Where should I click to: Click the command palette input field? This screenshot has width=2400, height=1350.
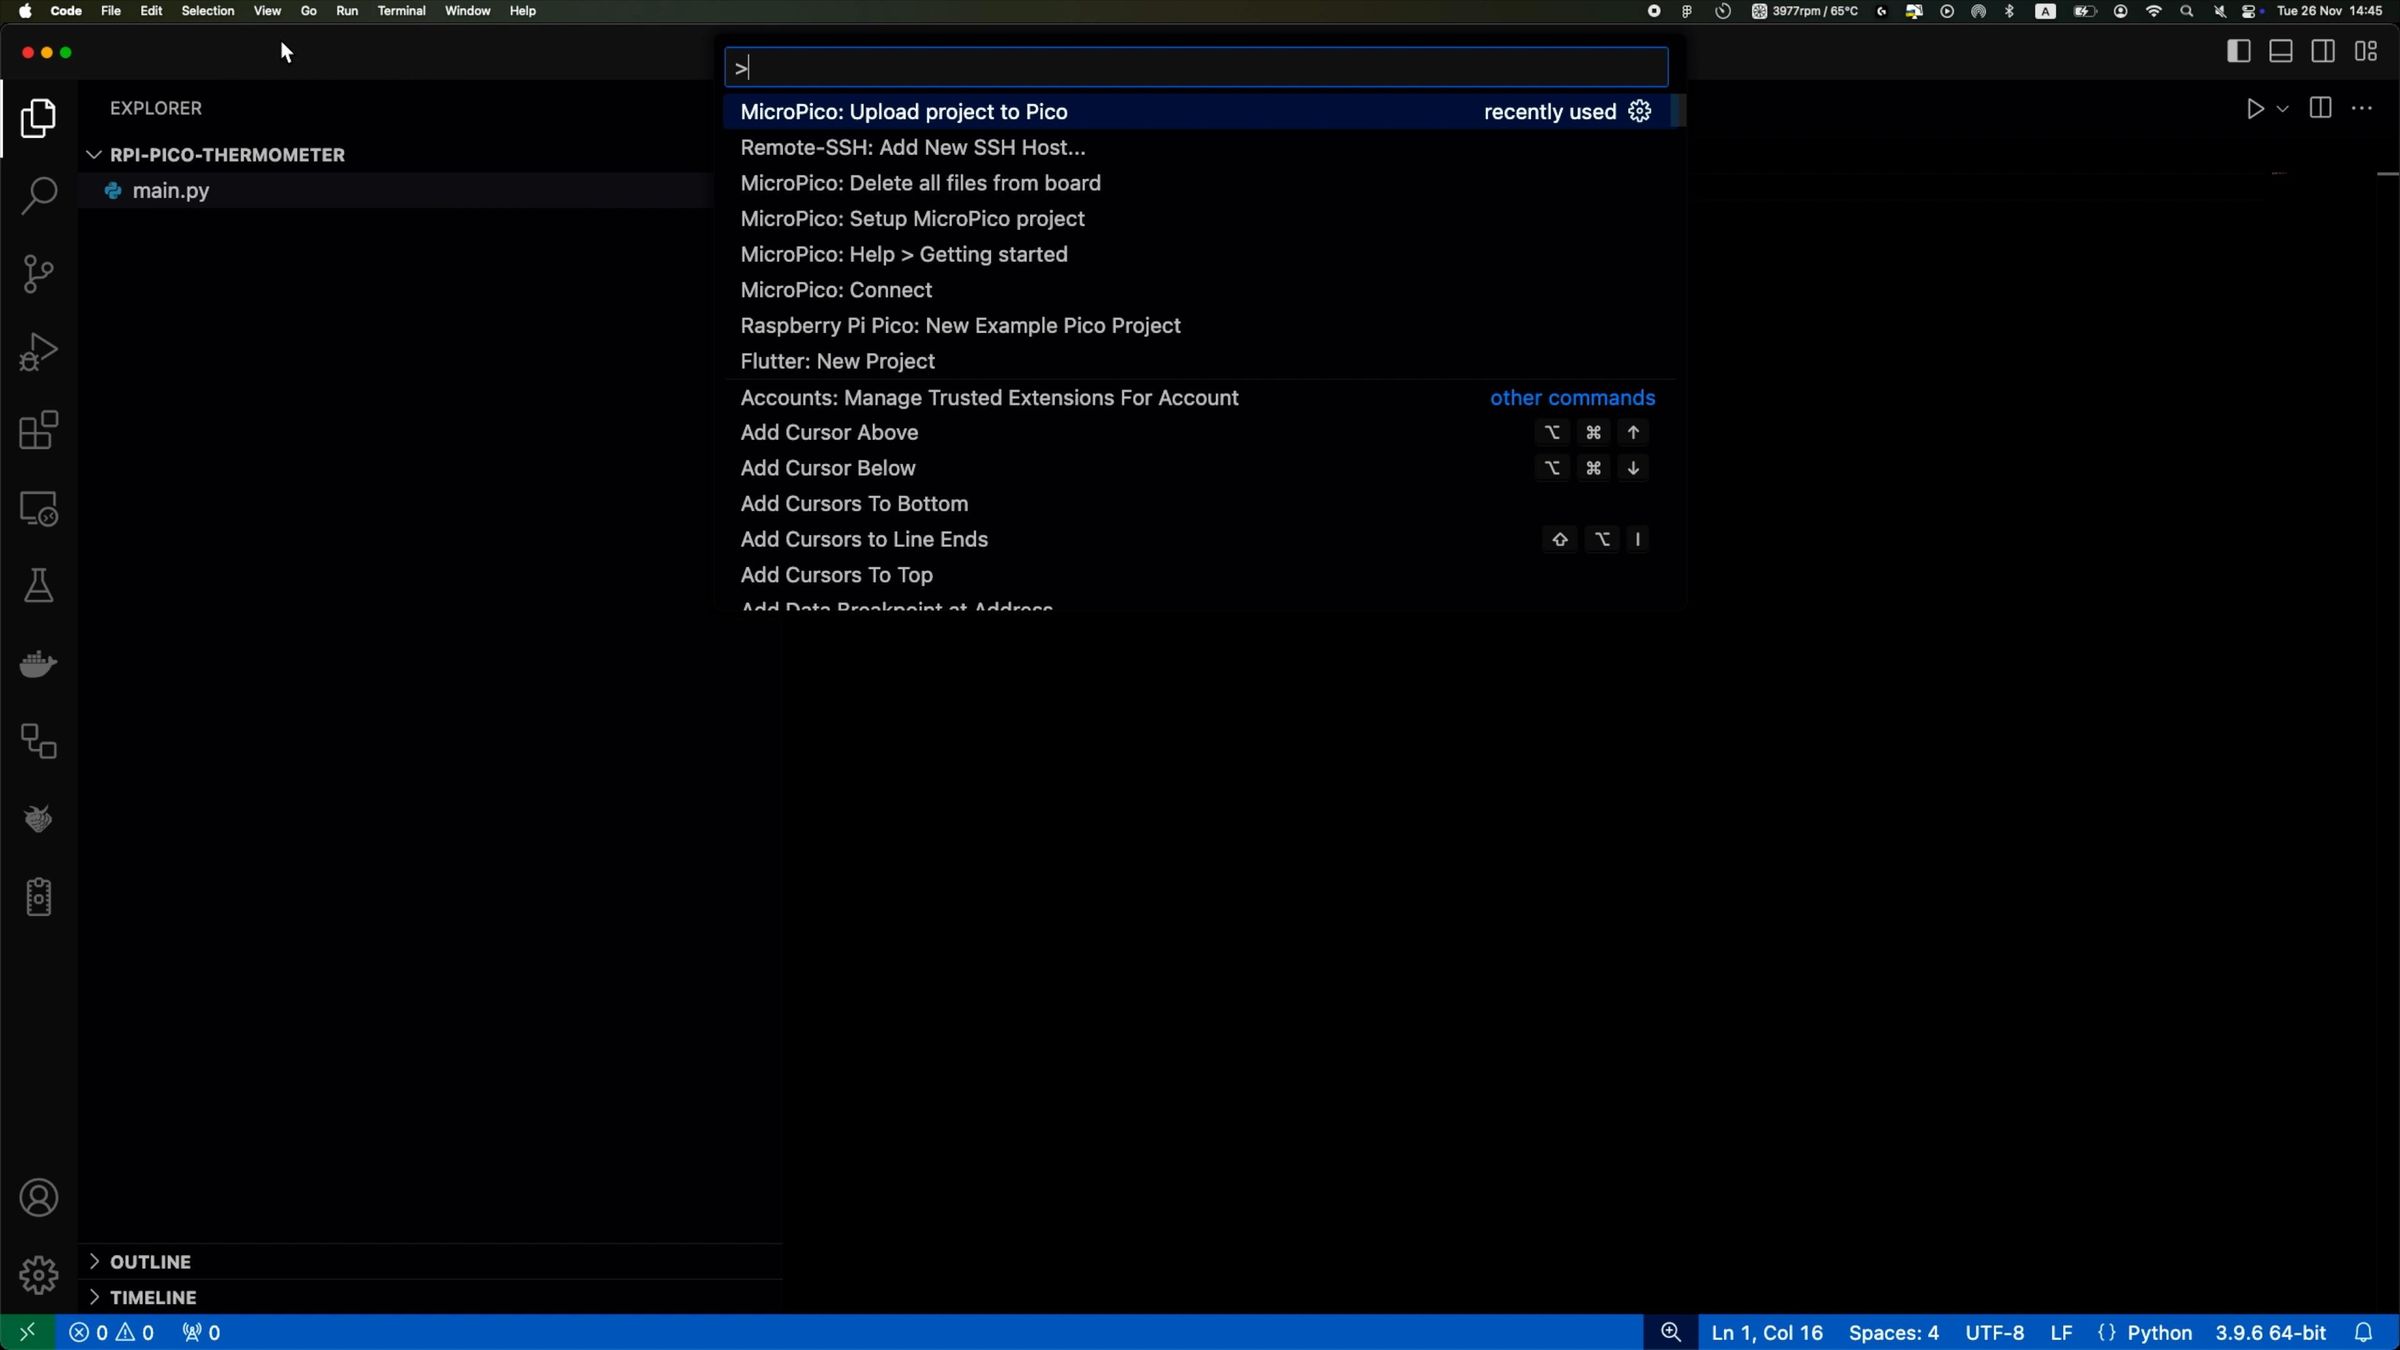coord(1196,68)
